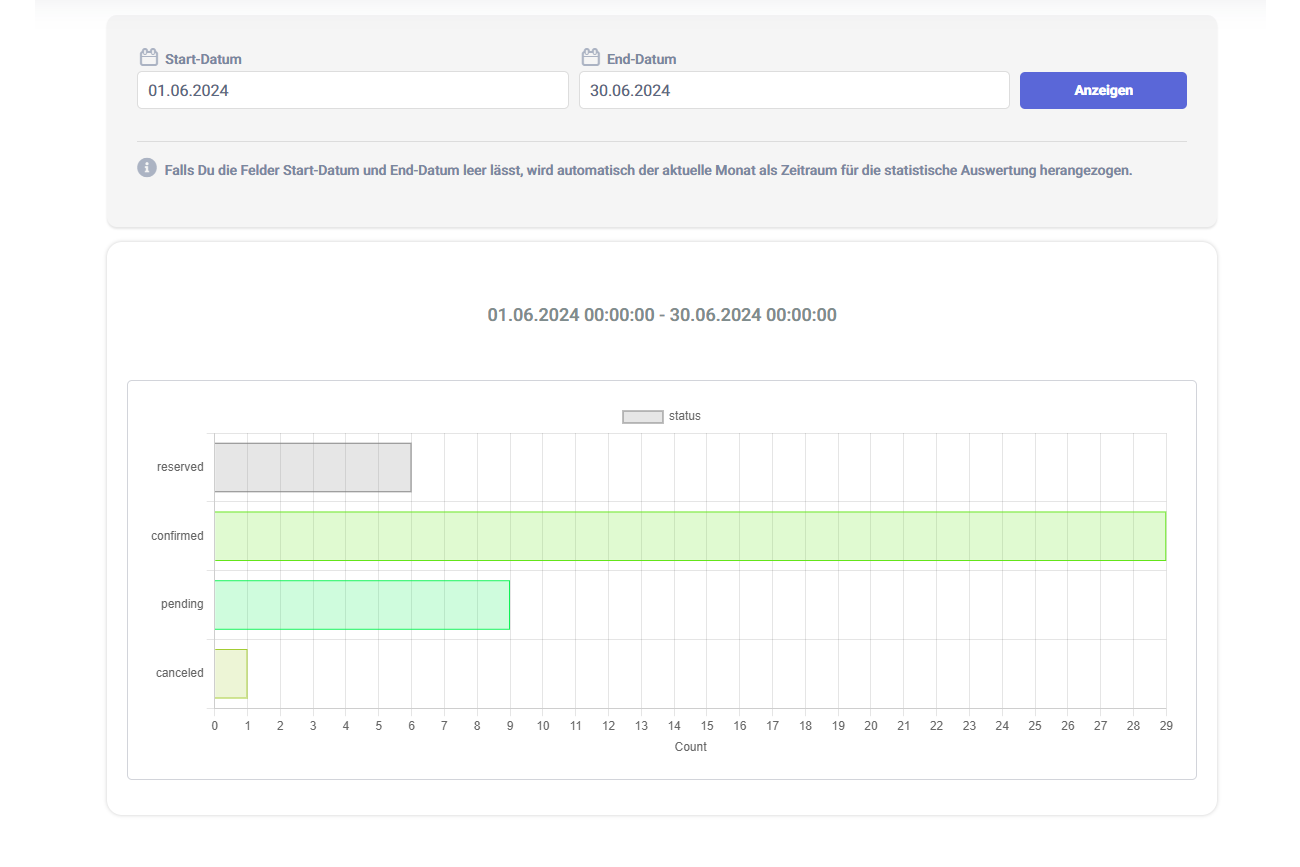1300x867 pixels.
Task: Toggle the status legend swatch
Action: (x=643, y=417)
